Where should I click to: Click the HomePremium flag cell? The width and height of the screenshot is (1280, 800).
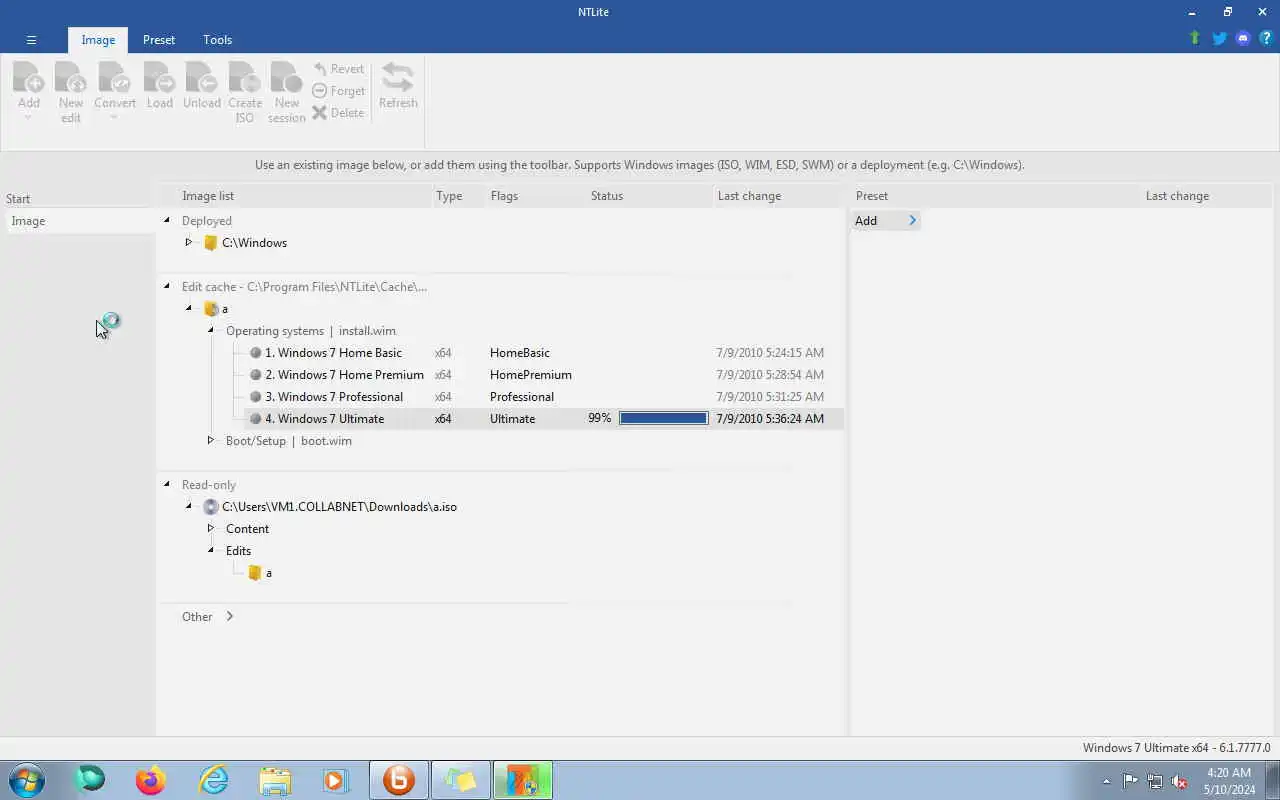(x=531, y=375)
